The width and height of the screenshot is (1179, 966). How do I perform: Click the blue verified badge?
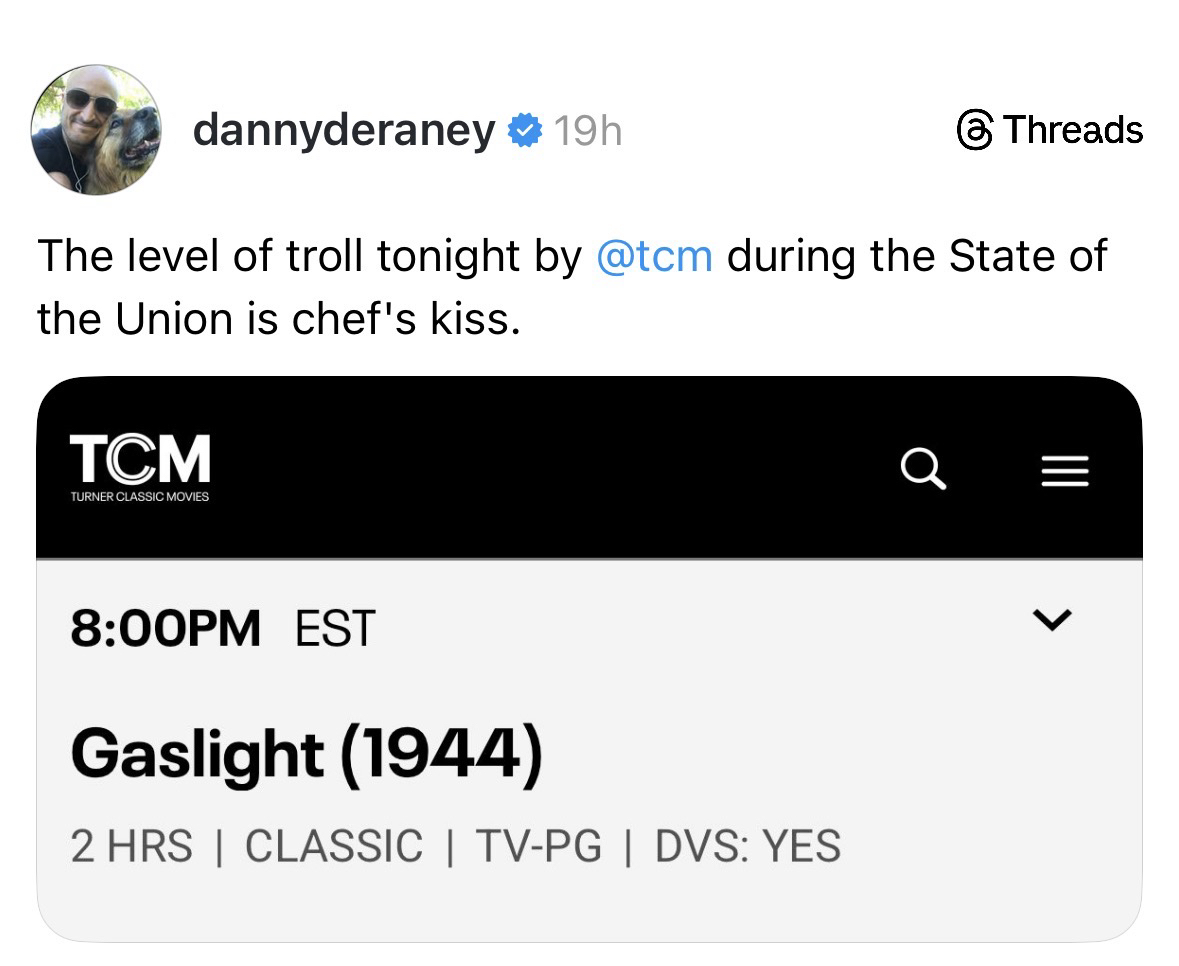point(524,130)
